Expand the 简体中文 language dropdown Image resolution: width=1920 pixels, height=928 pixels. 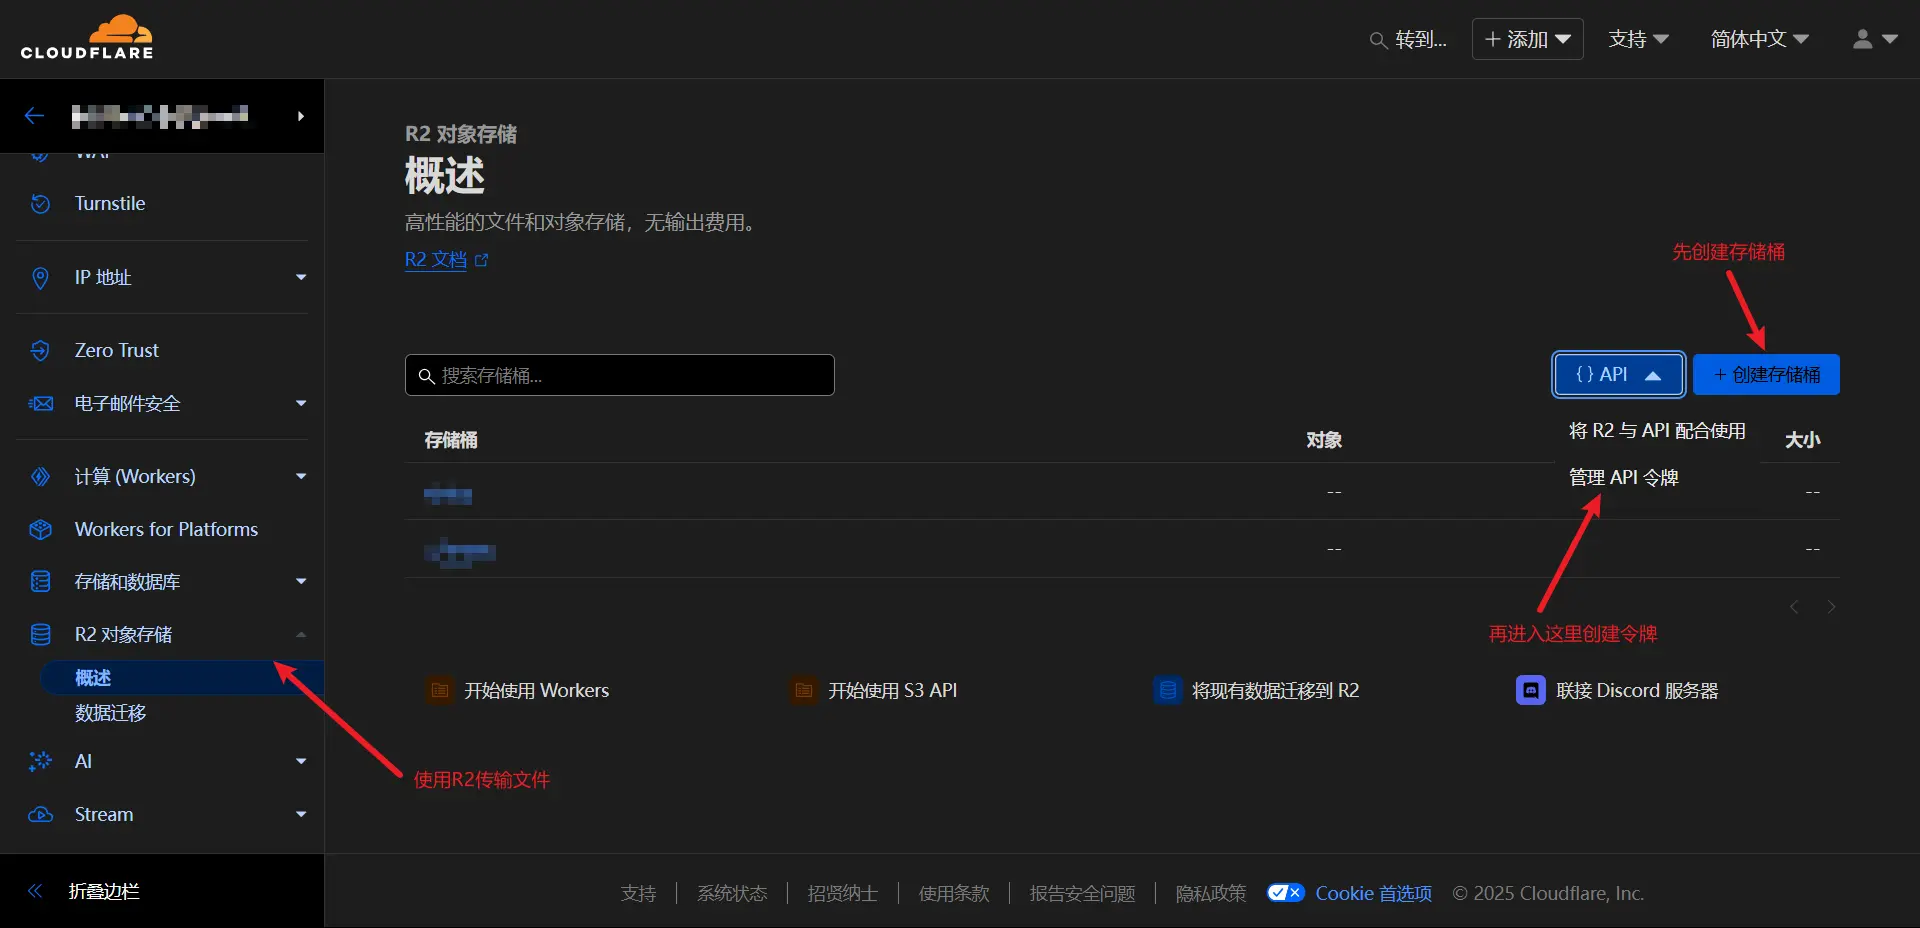[x=1758, y=39]
